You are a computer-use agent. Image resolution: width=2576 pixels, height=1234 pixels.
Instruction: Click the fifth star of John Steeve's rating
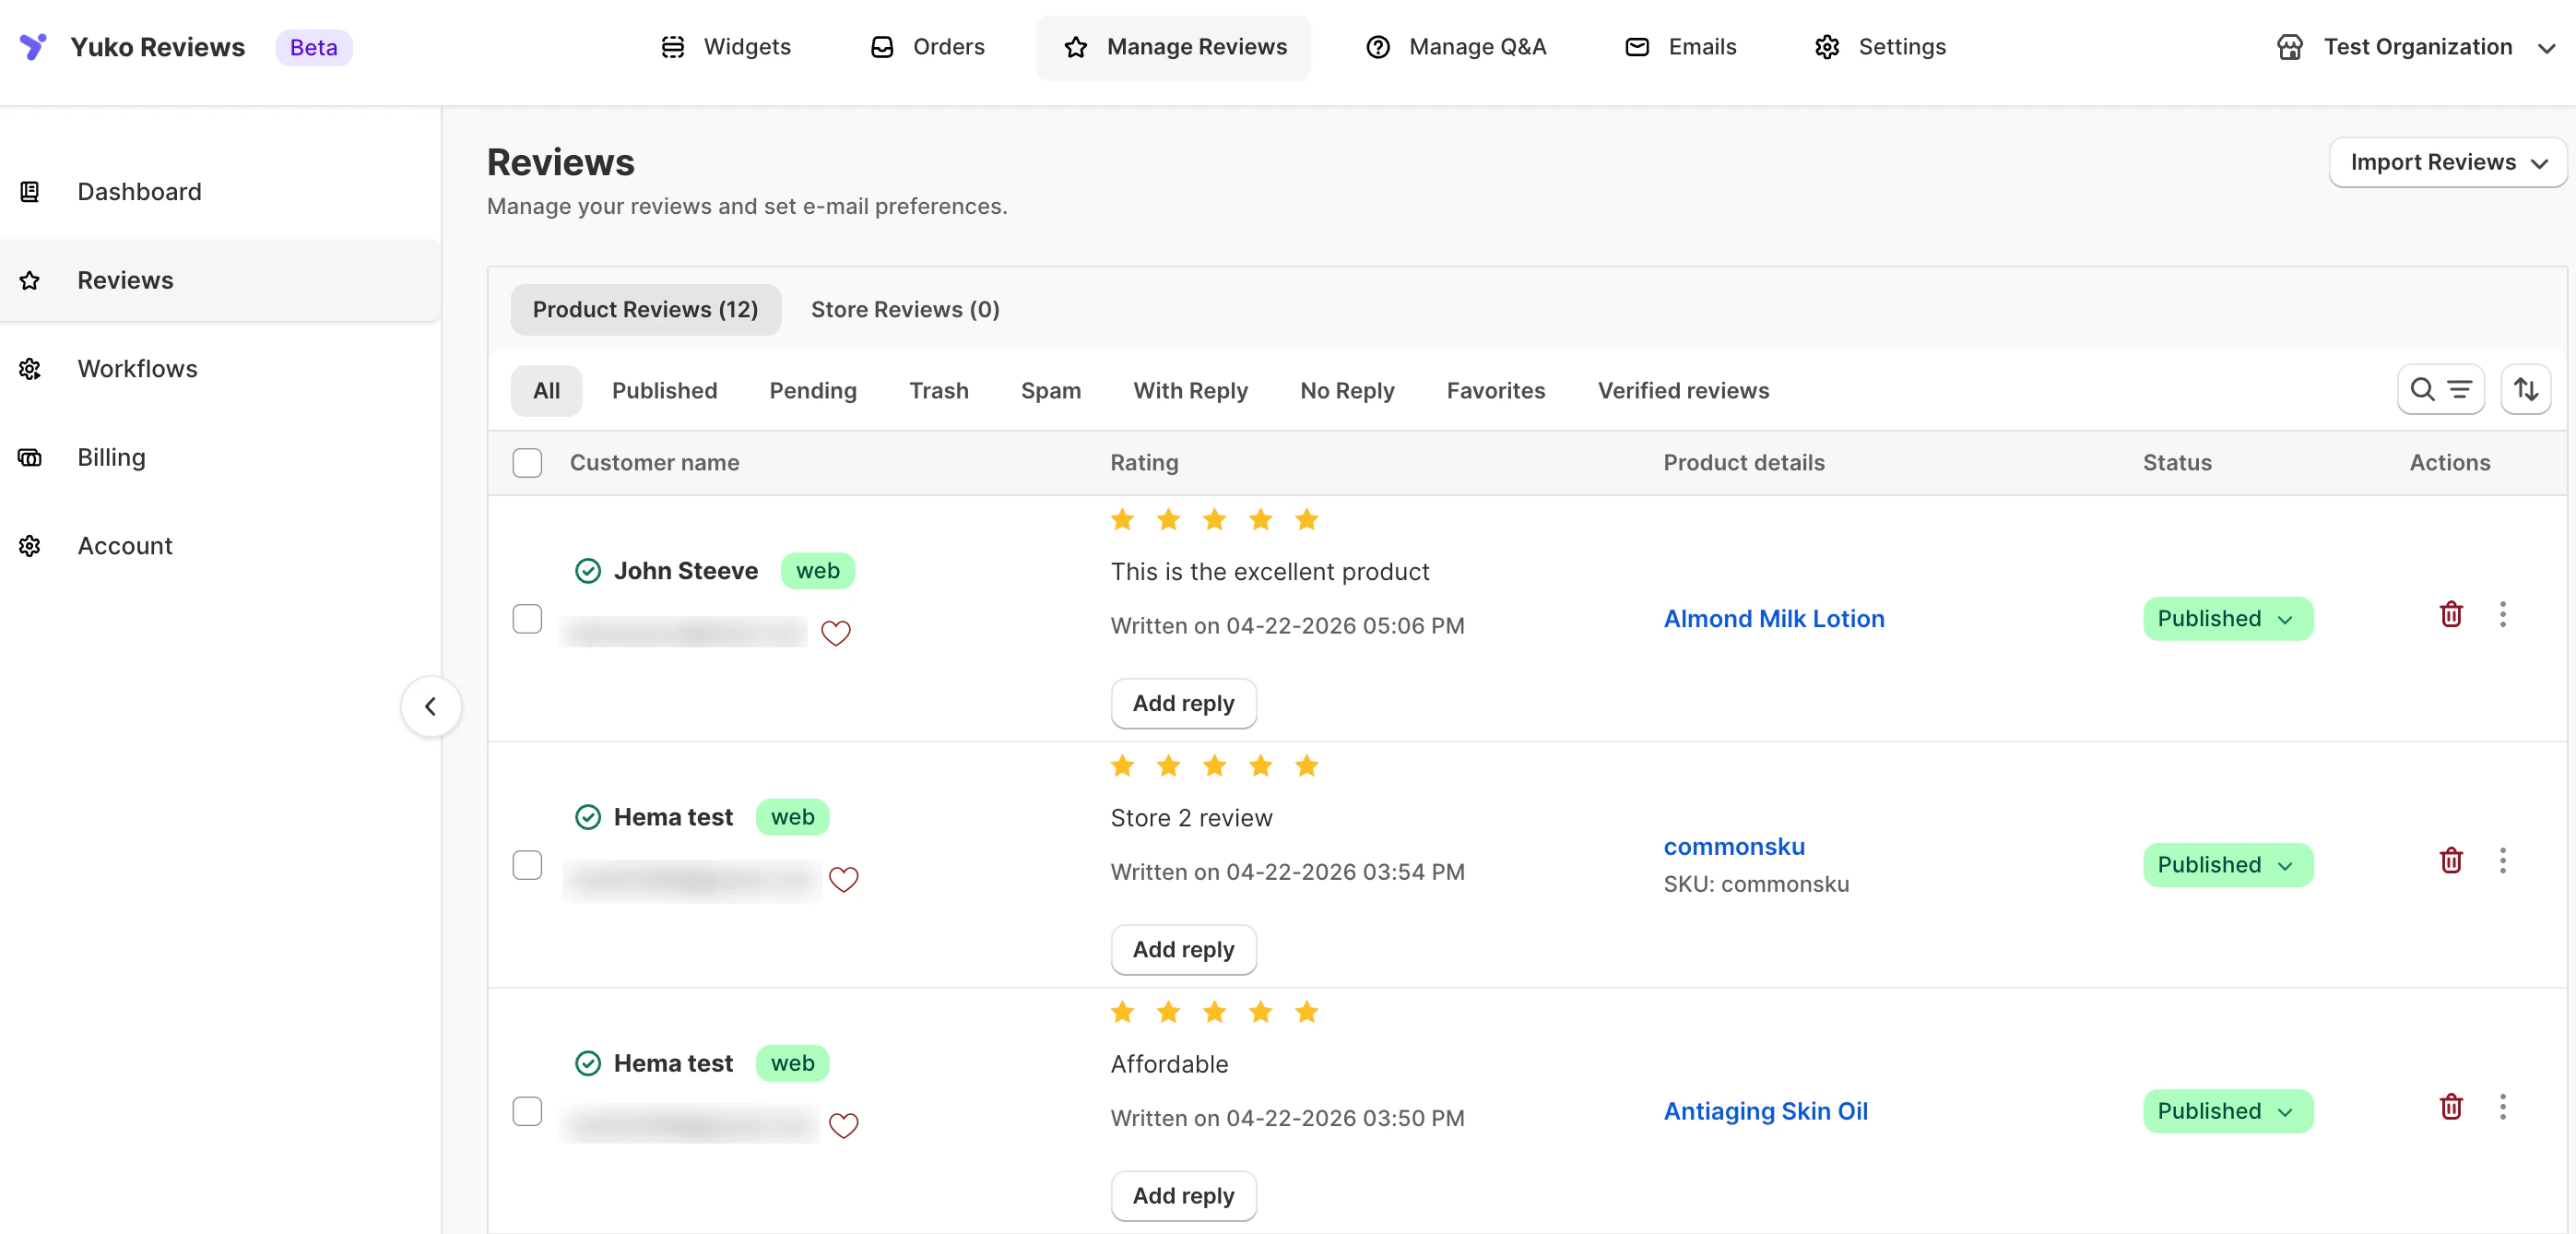[1306, 519]
